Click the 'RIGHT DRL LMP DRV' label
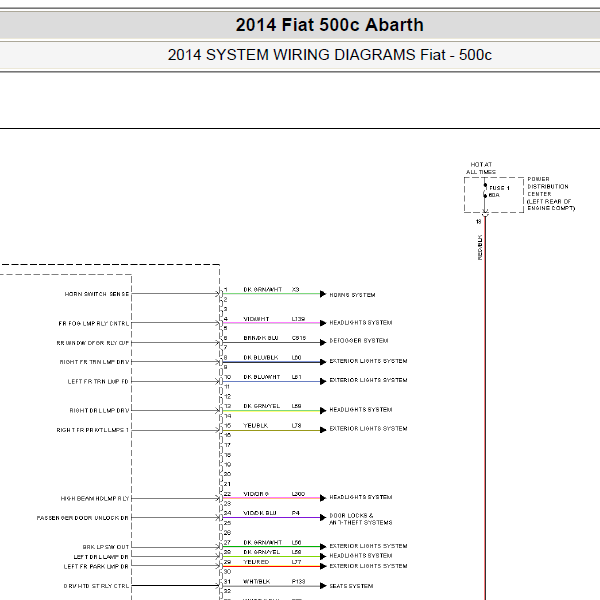Viewport: 600px width, 600px height. (x=99, y=411)
